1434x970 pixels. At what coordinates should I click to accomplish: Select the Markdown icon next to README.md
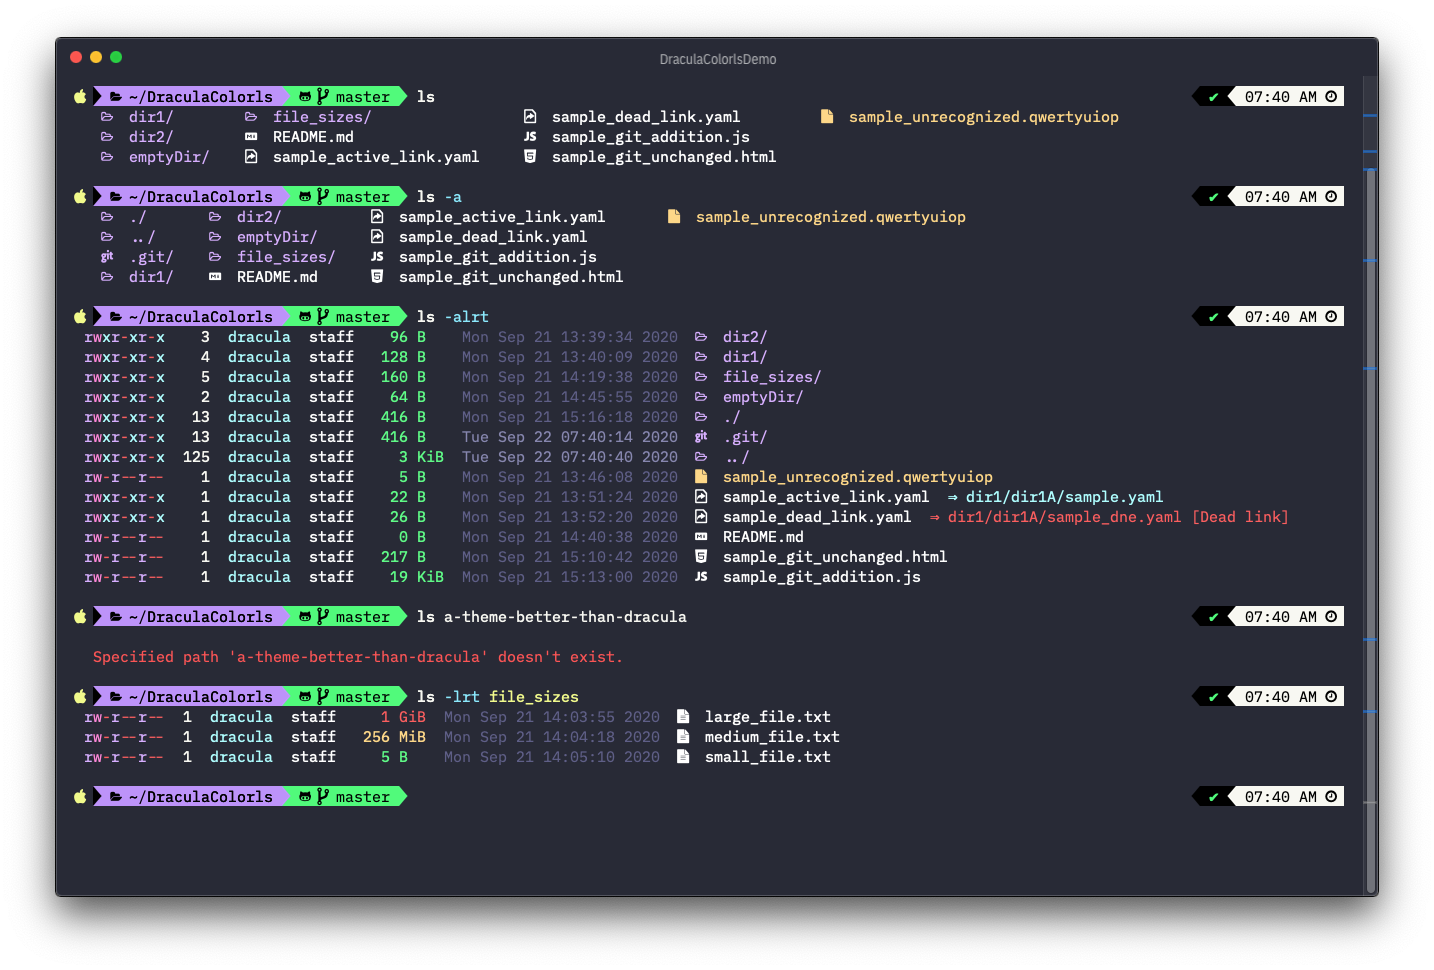click(252, 137)
